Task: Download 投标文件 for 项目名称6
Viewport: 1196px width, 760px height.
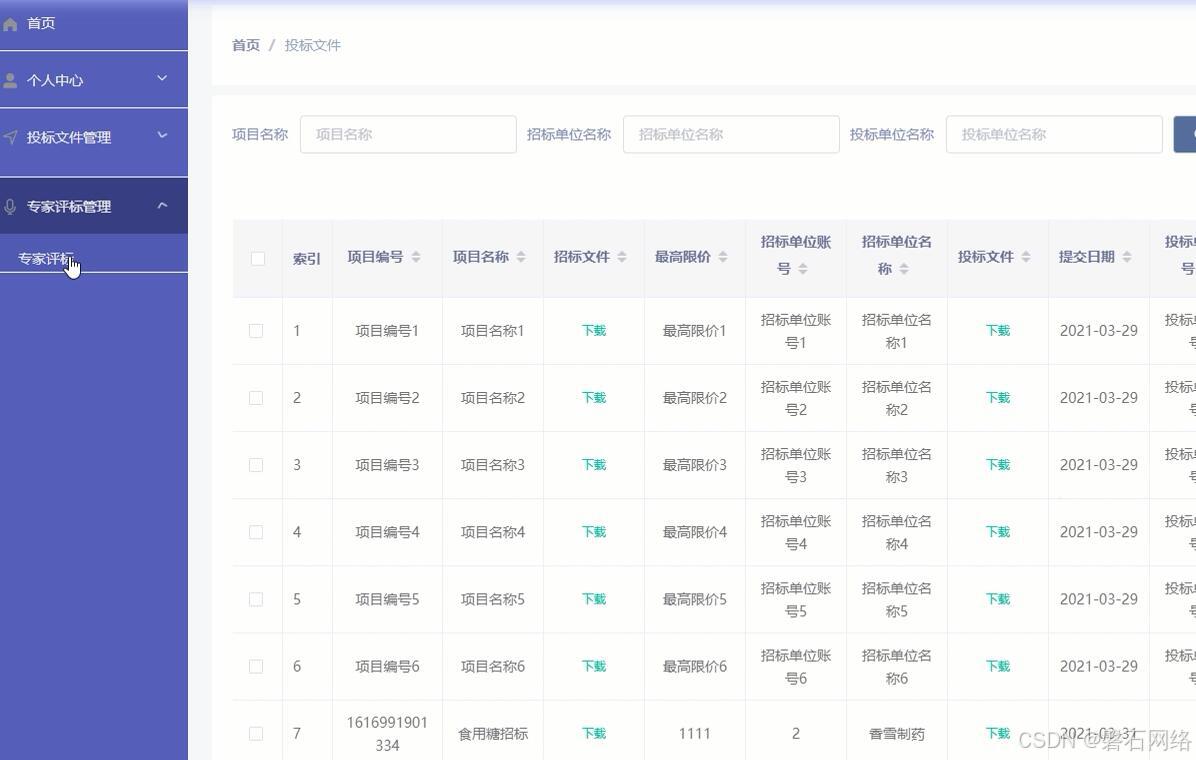Action: click(x=998, y=666)
